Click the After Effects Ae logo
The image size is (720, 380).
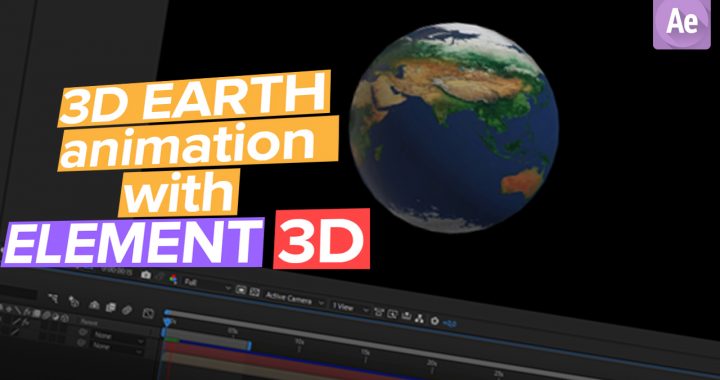[682, 23]
